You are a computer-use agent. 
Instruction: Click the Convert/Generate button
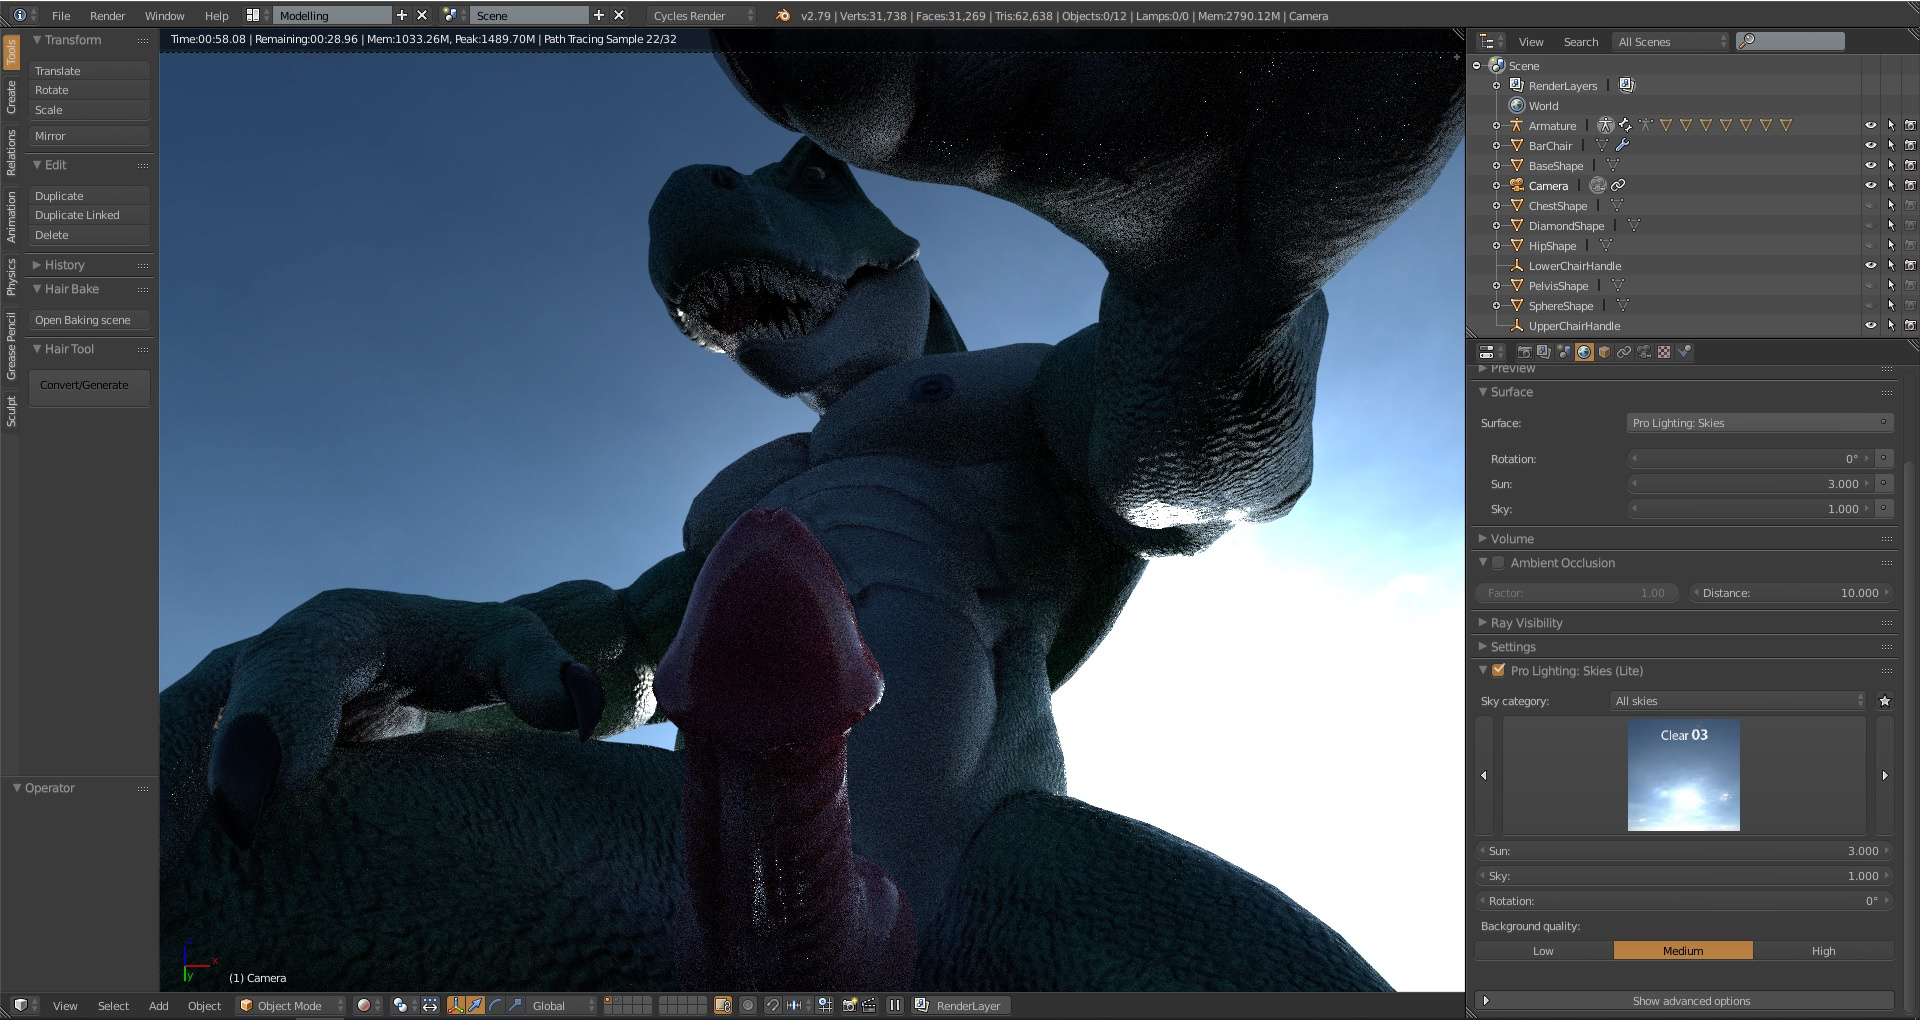coord(89,387)
